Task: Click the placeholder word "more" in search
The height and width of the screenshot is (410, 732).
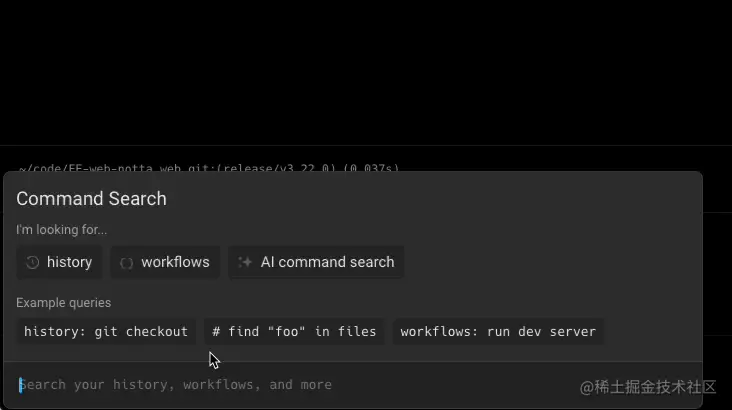Action: coord(314,385)
